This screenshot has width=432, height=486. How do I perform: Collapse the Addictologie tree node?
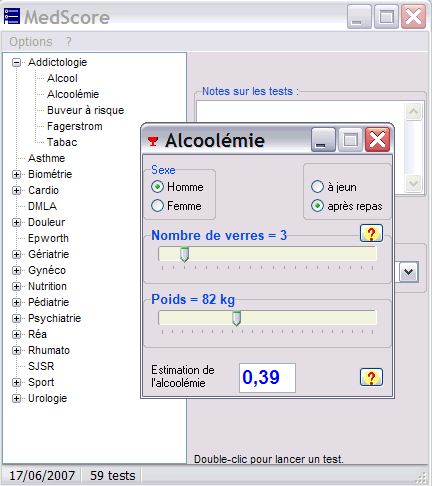click(x=16, y=62)
